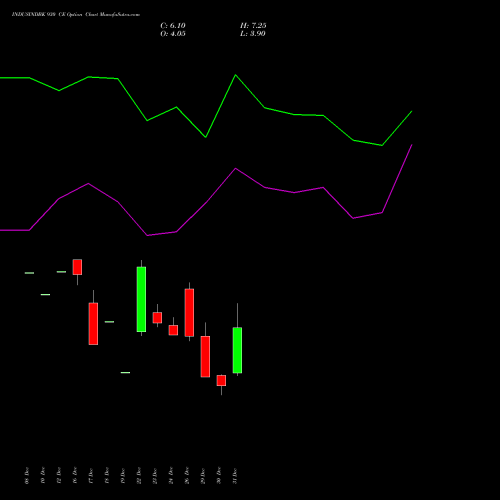Click the flat green dash for 08 Dec
Viewport: 500px width, 500px height.
[x=29, y=273]
